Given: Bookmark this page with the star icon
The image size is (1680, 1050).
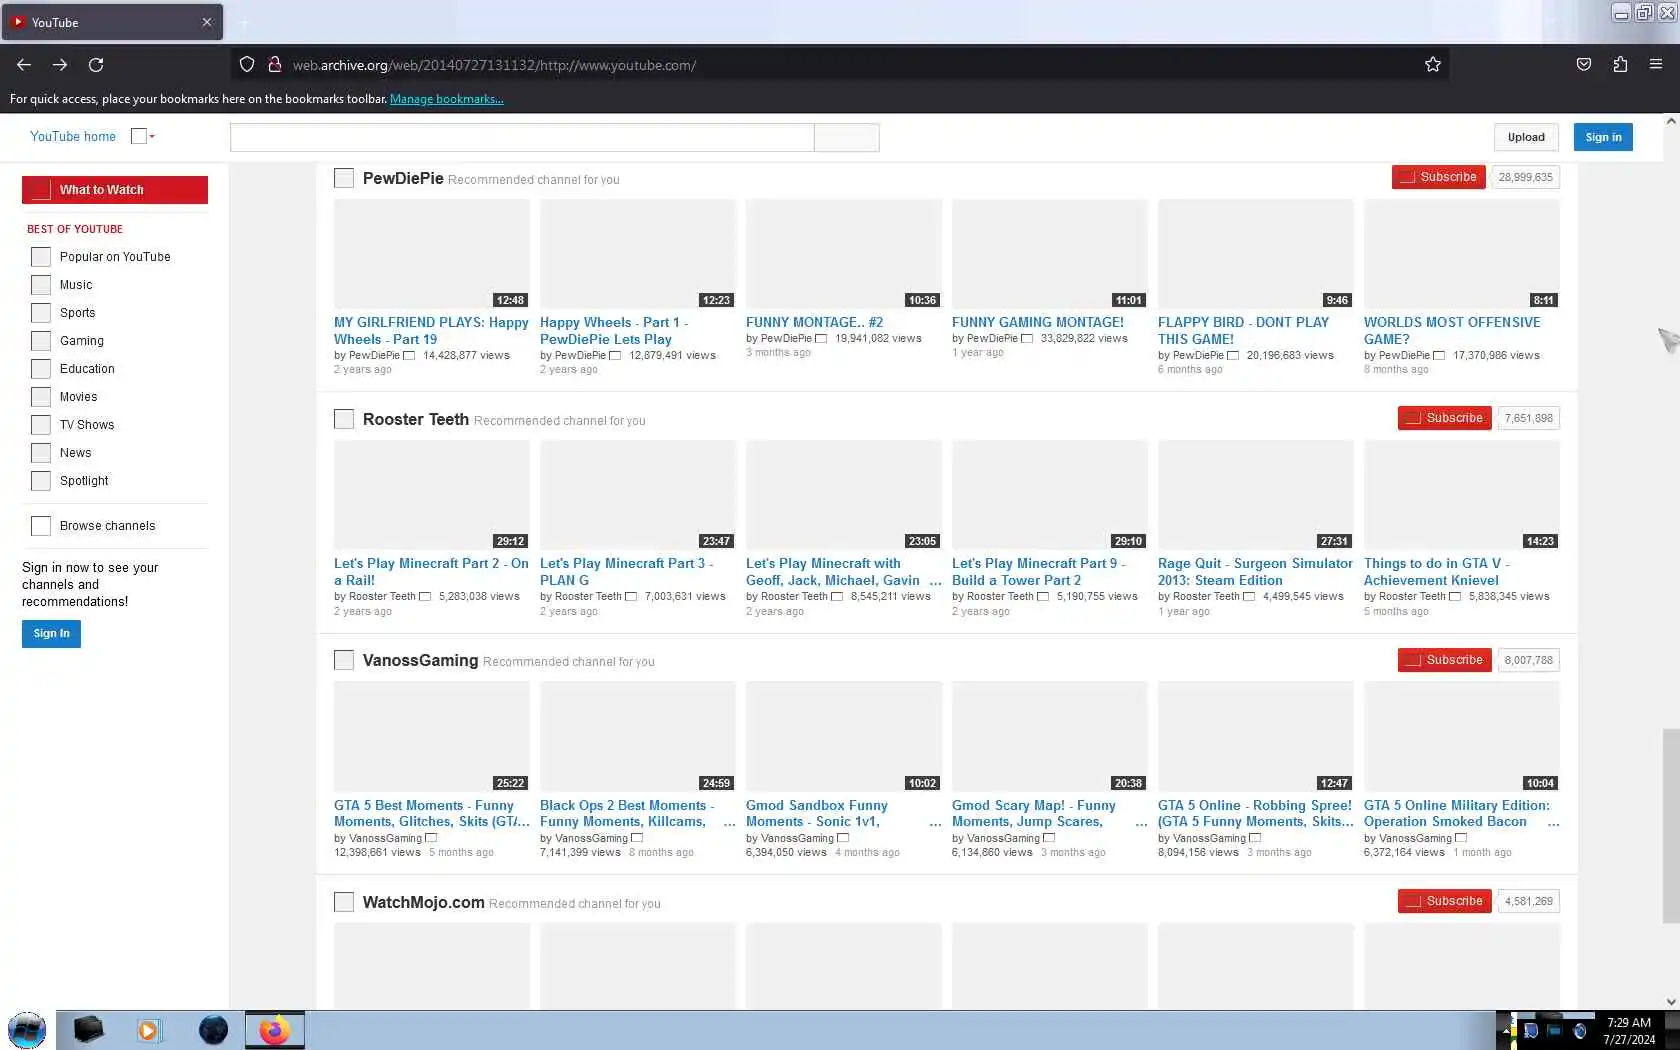Looking at the screenshot, I should click(1433, 65).
